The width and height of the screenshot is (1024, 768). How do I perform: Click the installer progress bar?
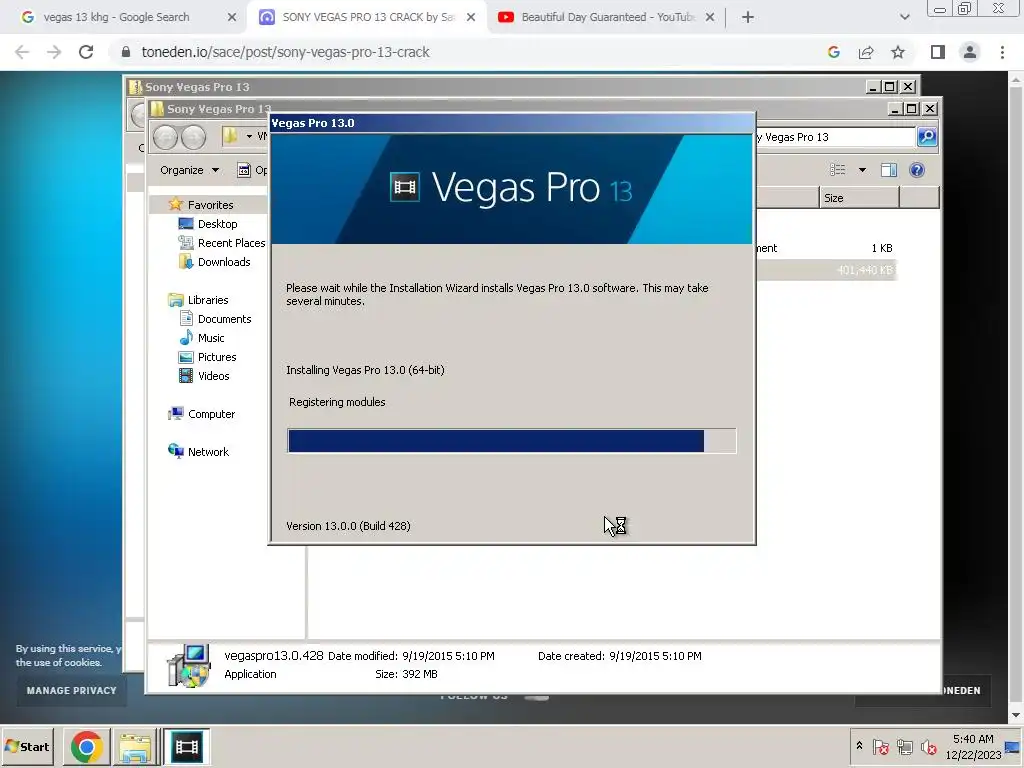tap(511, 441)
